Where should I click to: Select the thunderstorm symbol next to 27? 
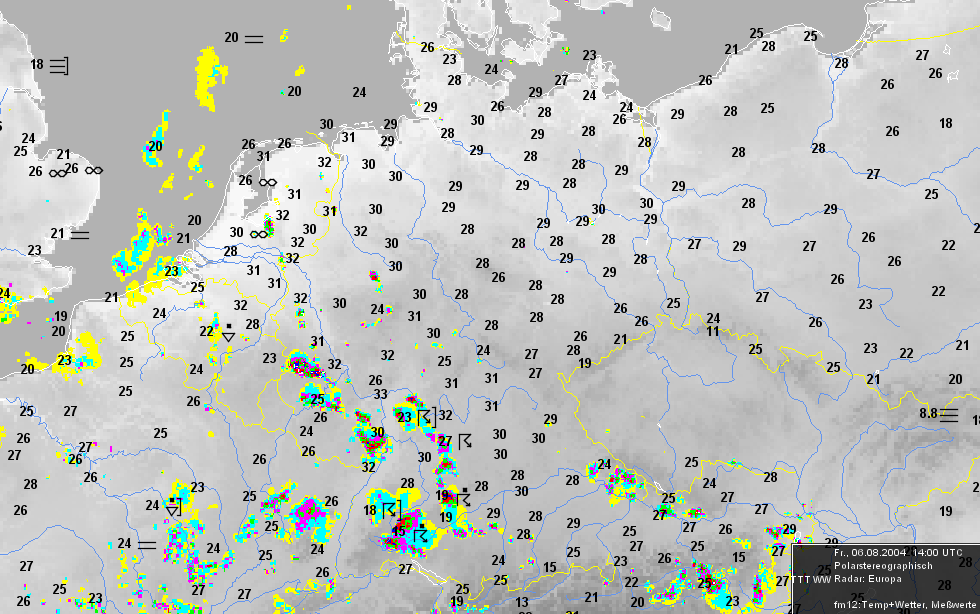465,441
